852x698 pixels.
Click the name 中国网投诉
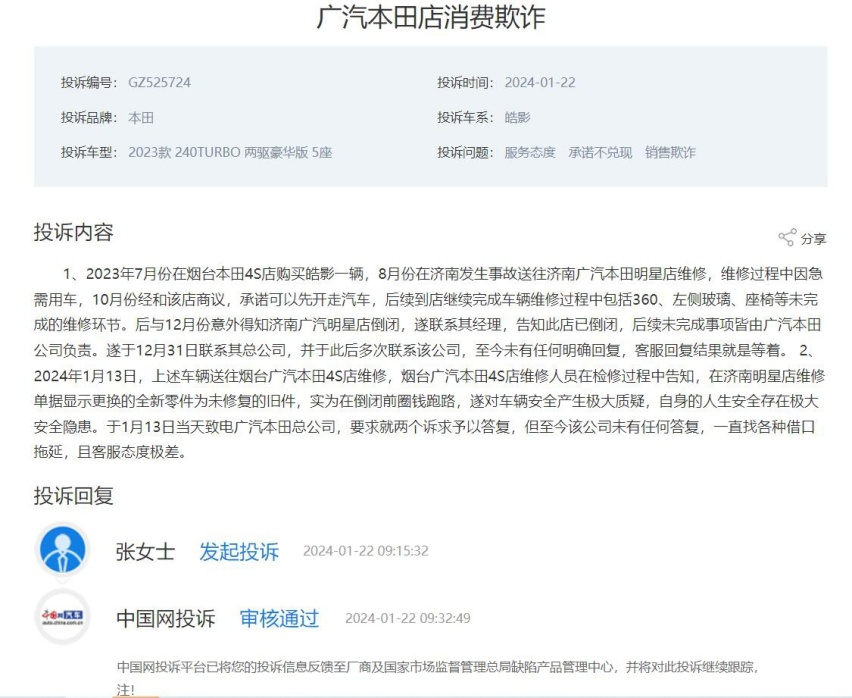coord(166,618)
